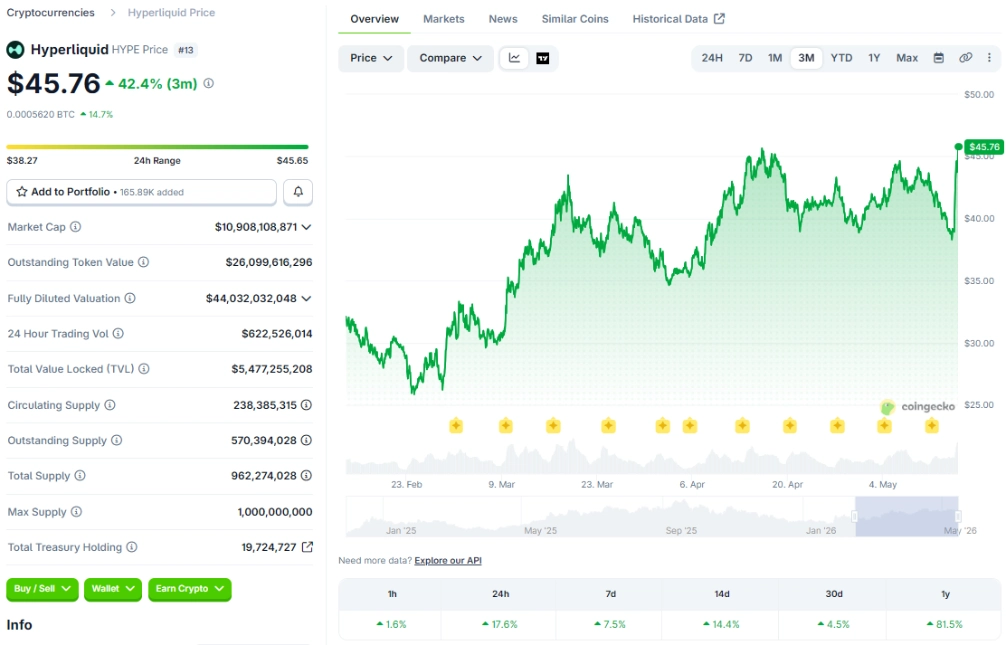
Task: Open the Explore our API link
Action: [448, 560]
